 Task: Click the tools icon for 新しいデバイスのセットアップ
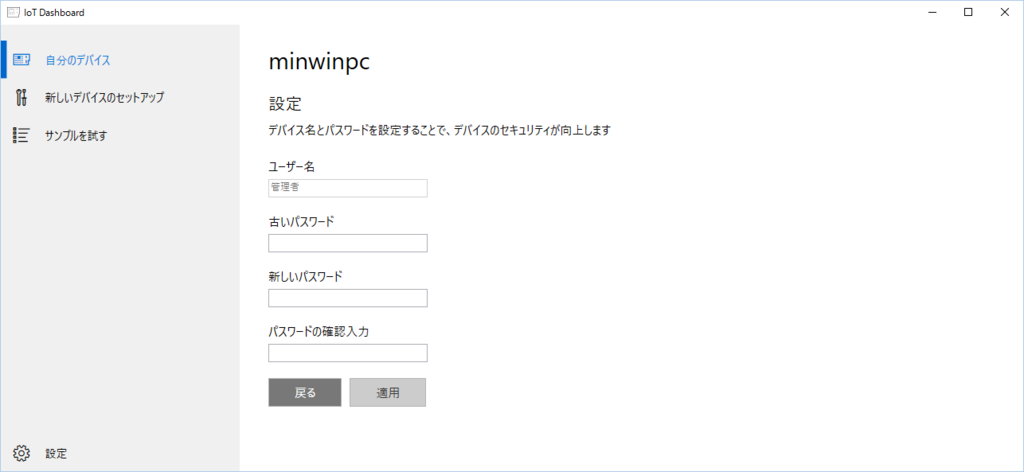tap(21, 98)
